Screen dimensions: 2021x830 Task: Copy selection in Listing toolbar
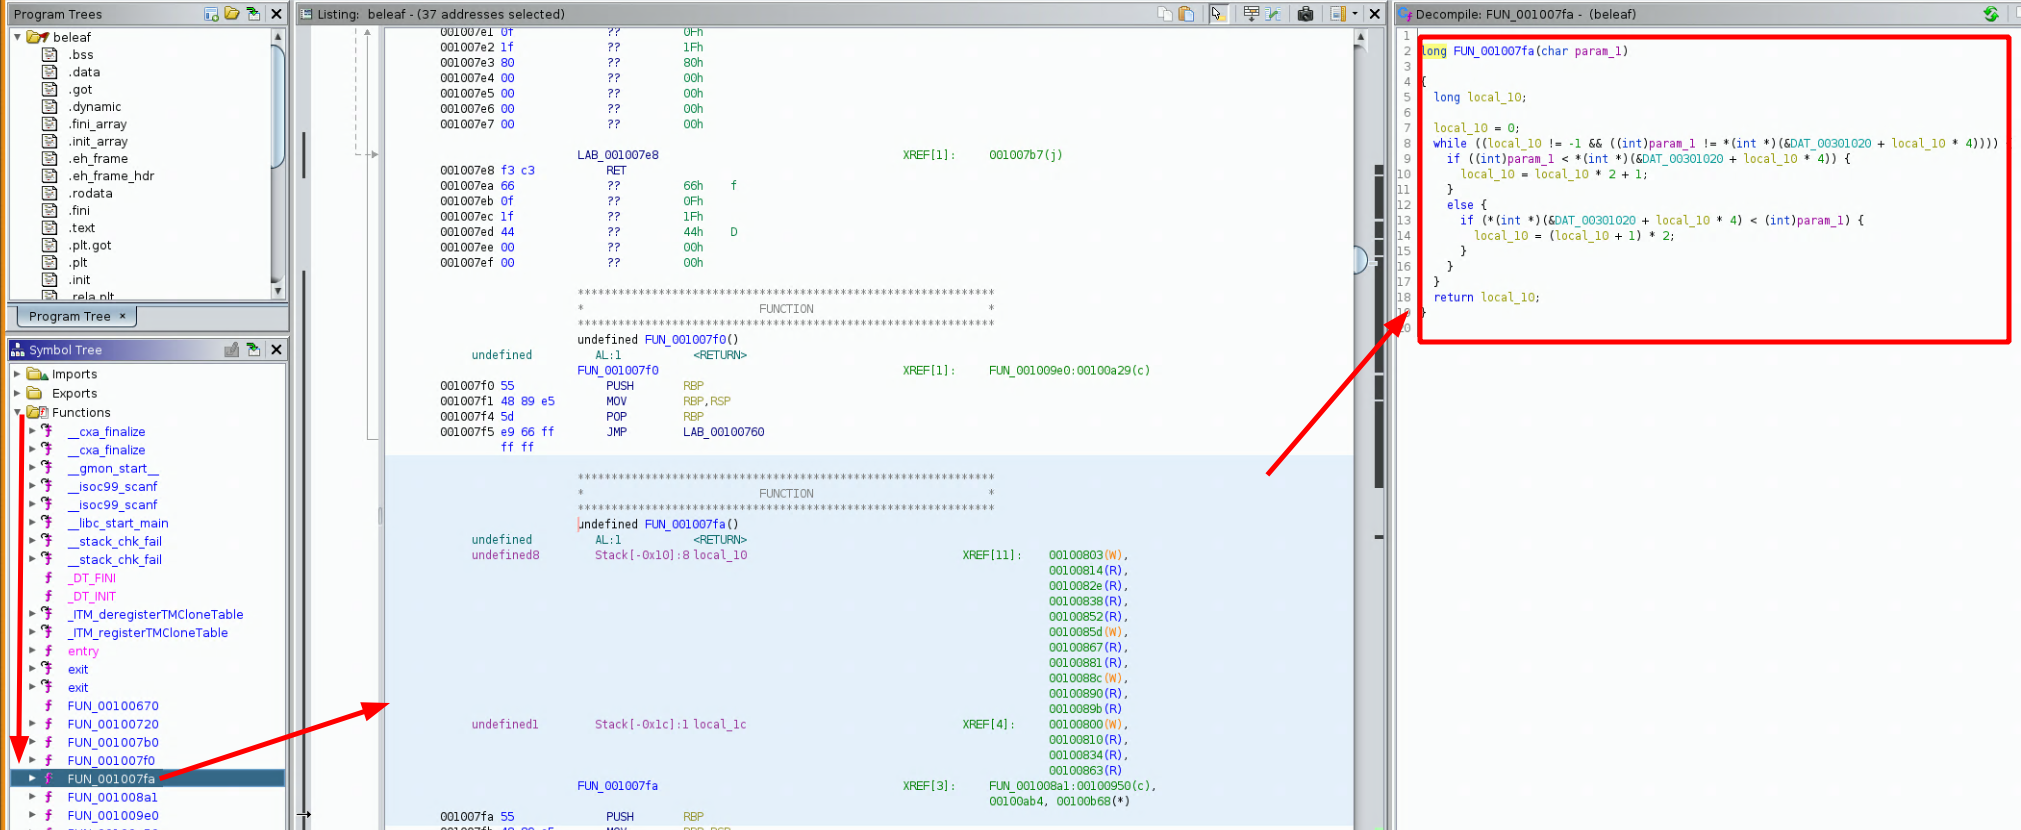(1165, 14)
